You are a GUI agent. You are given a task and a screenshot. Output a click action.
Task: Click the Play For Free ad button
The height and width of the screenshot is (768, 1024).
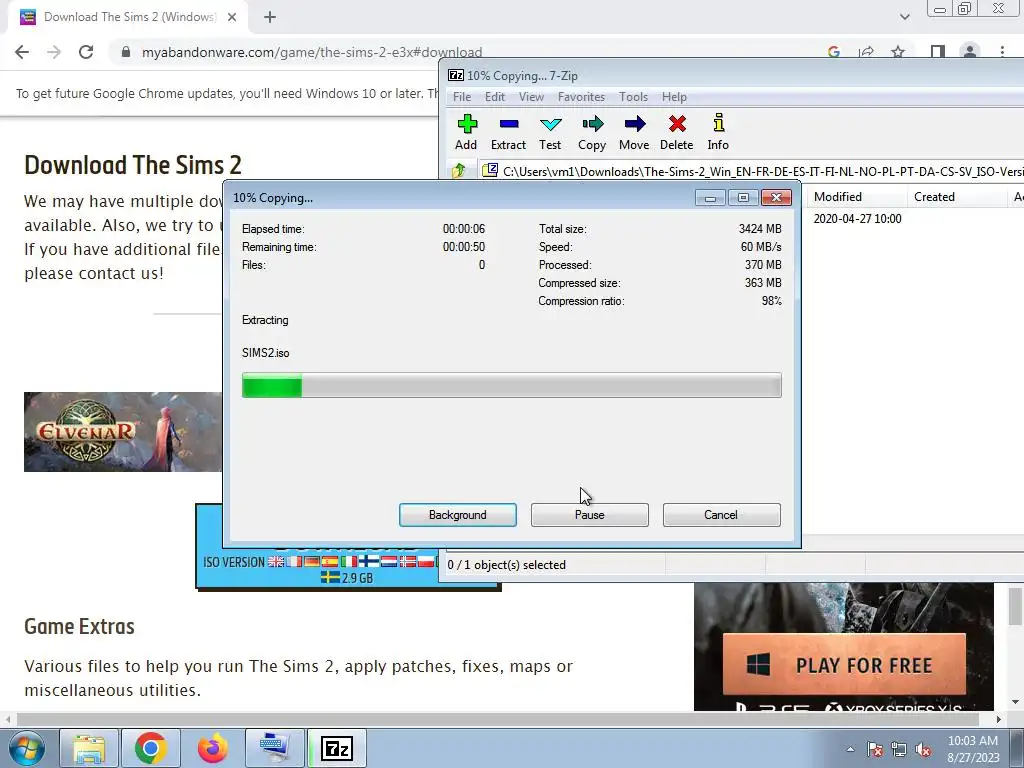[844, 665]
